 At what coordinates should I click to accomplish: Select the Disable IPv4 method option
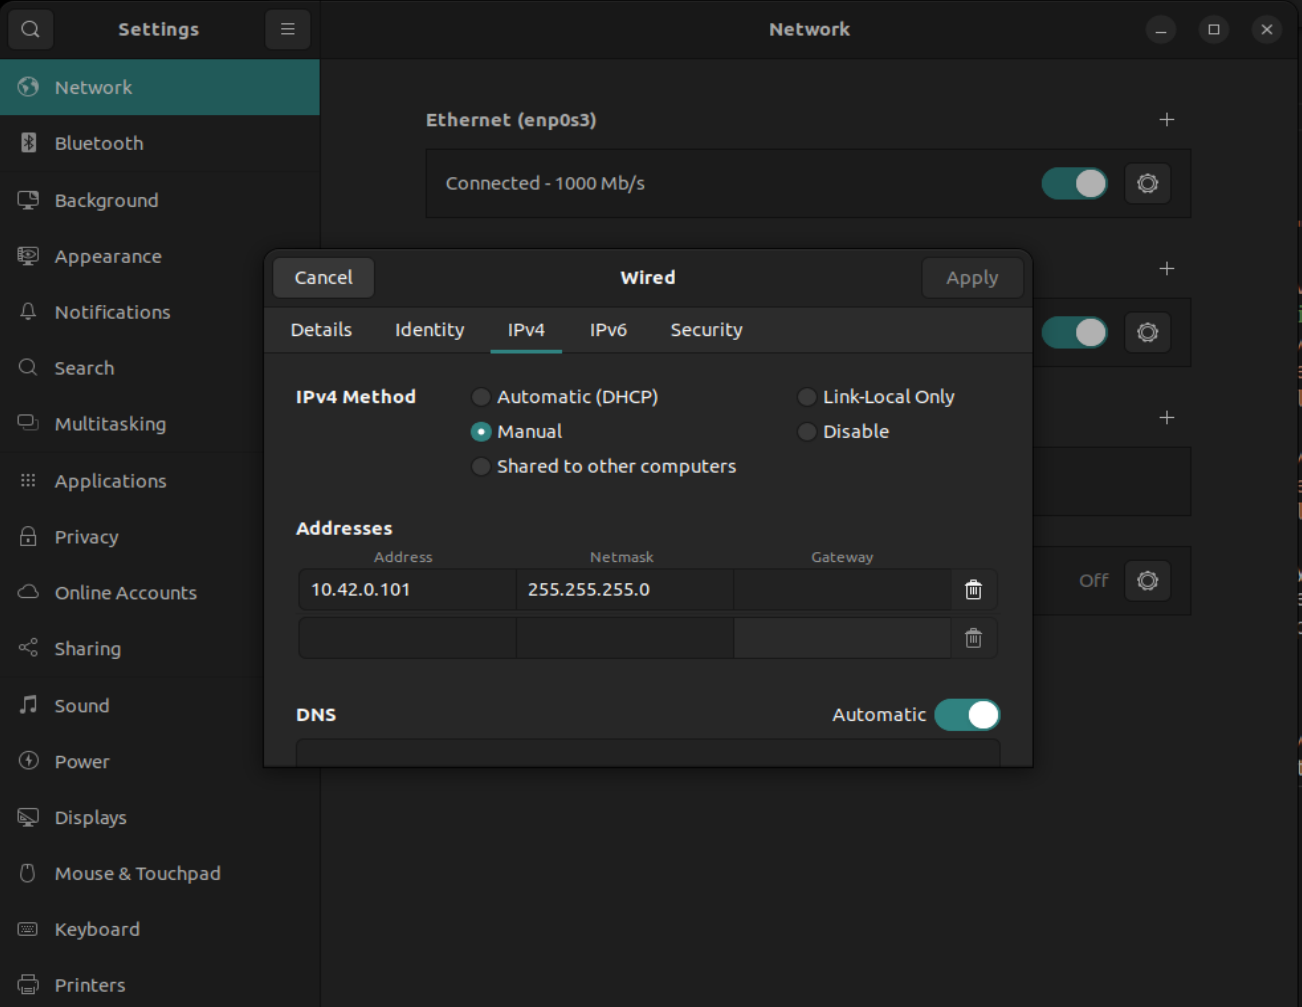(x=807, y=432)
